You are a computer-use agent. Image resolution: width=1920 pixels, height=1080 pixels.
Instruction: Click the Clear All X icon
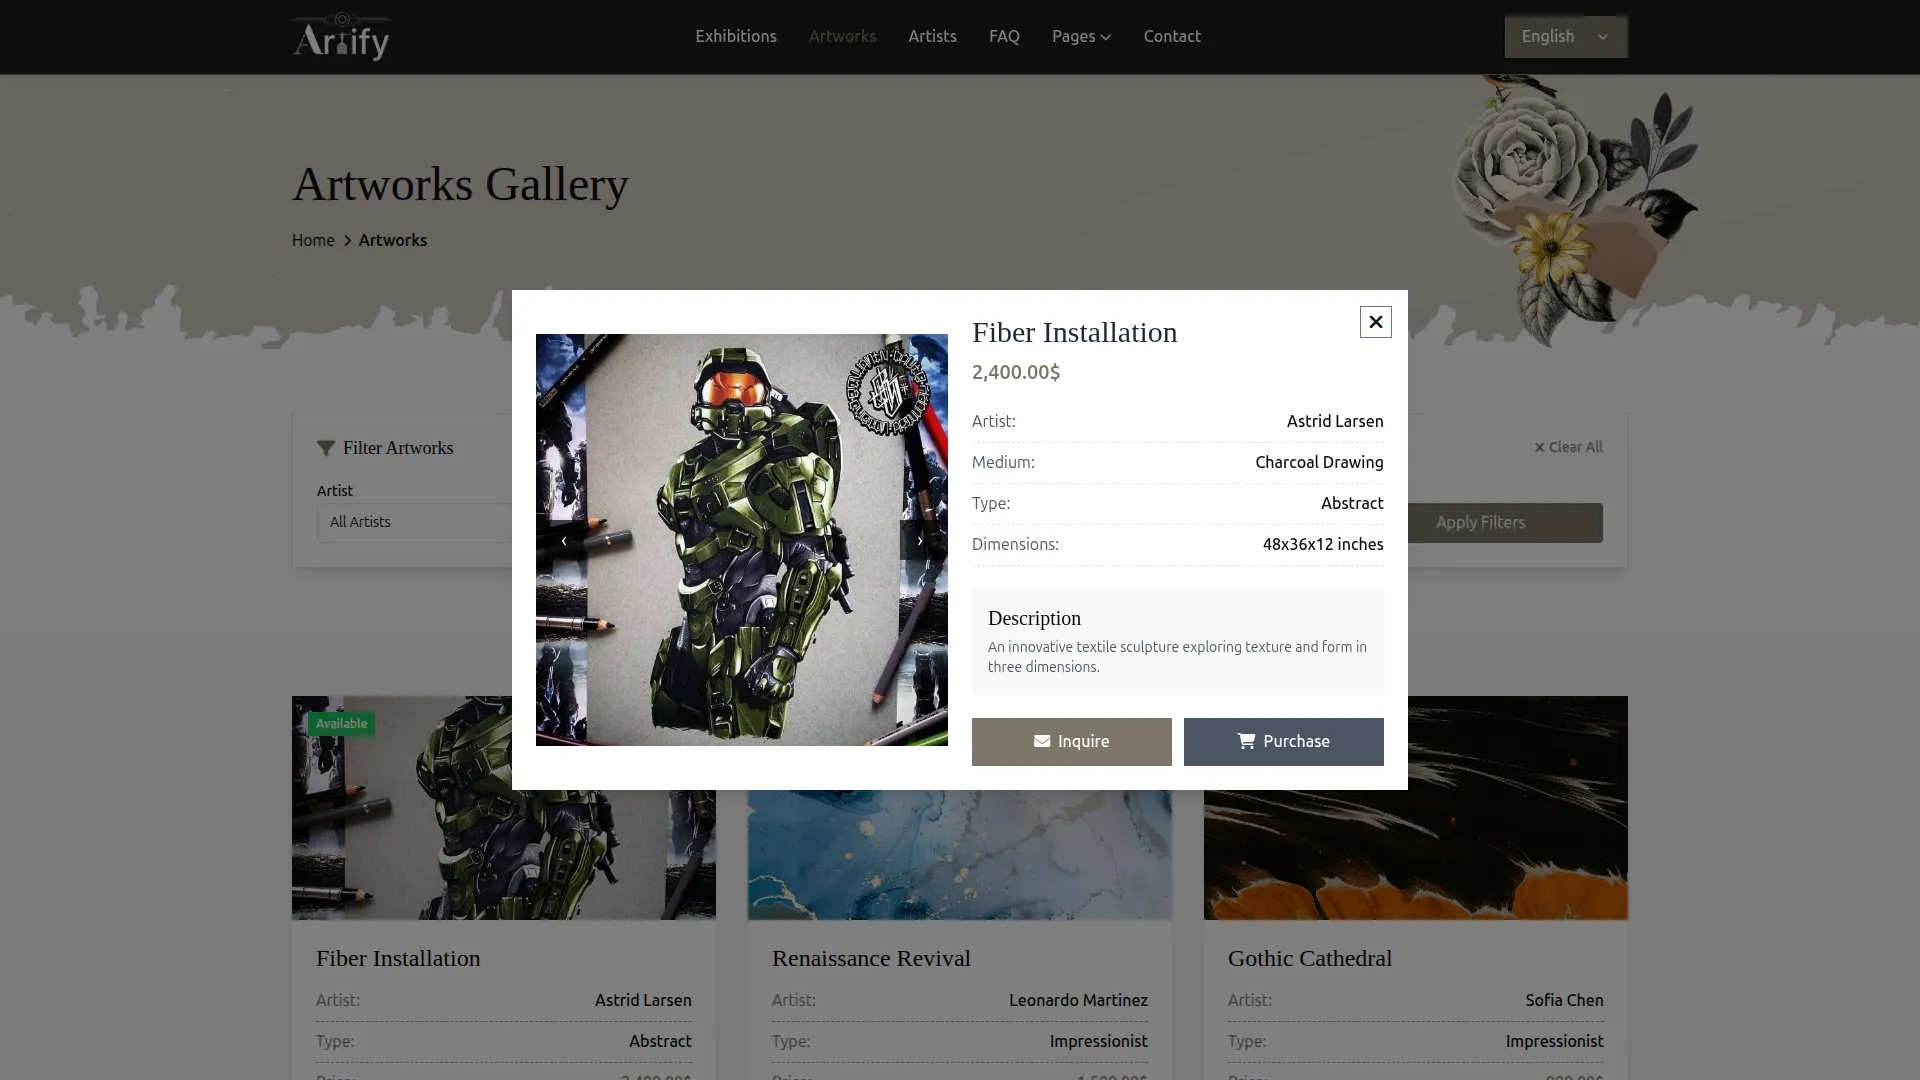[1540, 448]
